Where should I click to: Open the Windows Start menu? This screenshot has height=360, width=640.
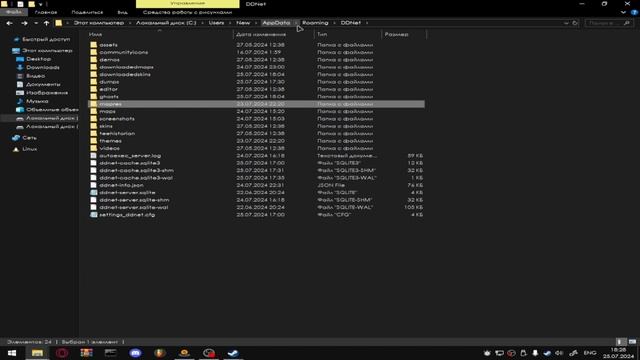[x=12, y=353]
